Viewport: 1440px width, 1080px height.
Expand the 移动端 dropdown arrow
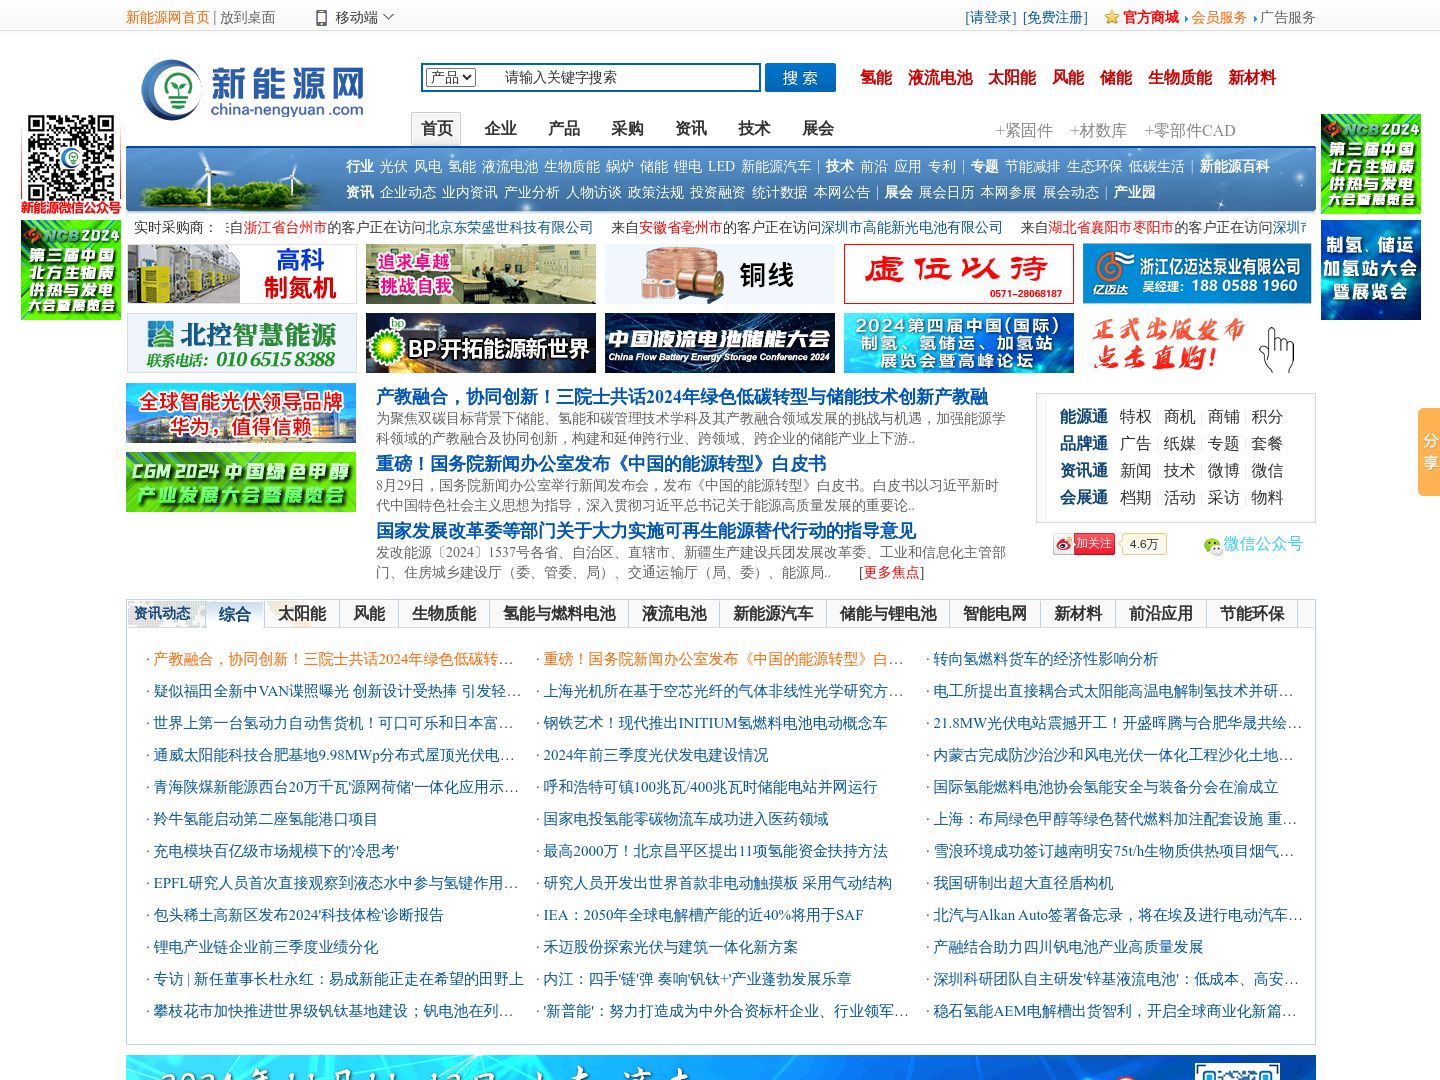(x=389, y=17)
